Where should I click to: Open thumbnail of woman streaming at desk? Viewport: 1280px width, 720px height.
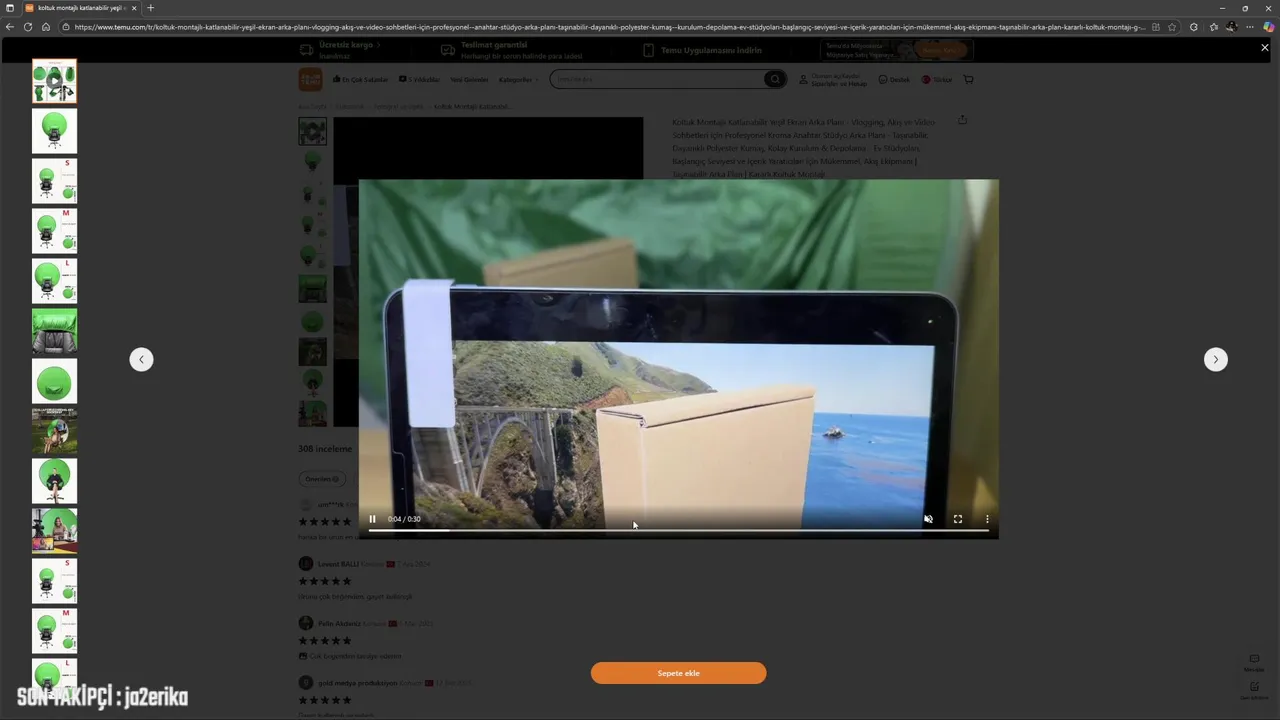(x=54, y=531)
